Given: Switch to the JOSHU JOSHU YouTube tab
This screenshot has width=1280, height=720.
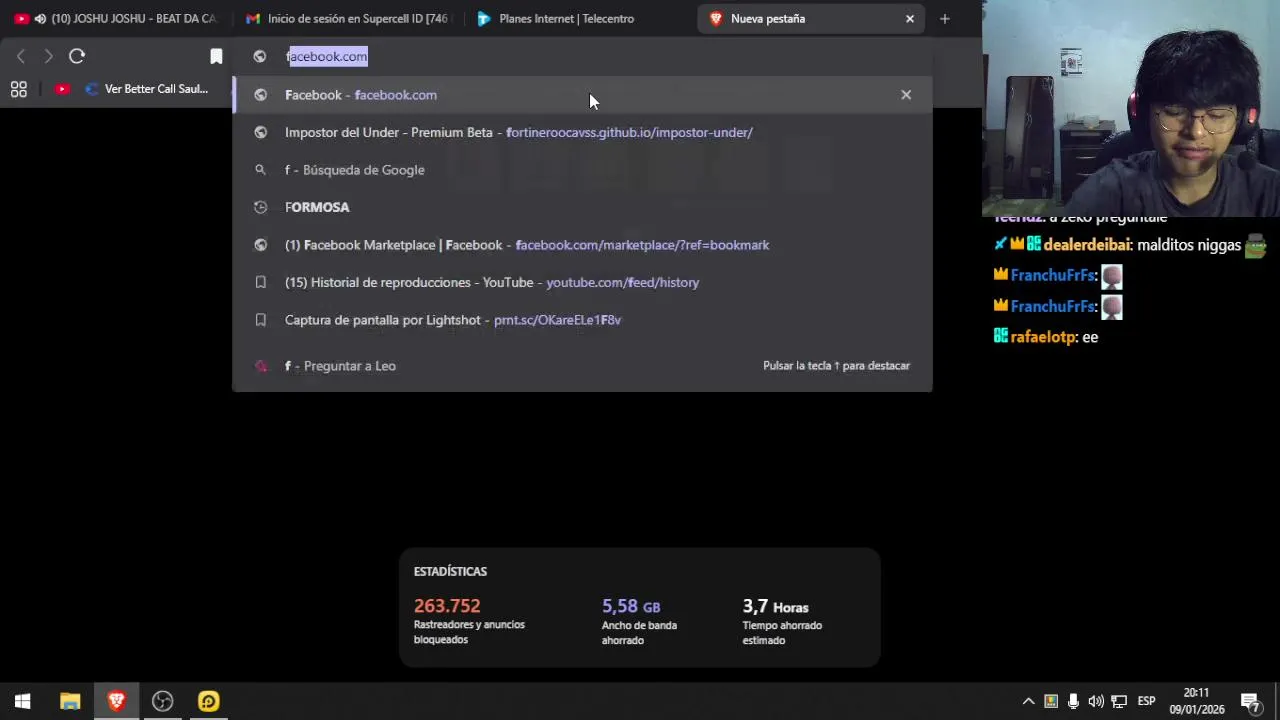Looking at the screenshot, I should [x=118, y=18].
